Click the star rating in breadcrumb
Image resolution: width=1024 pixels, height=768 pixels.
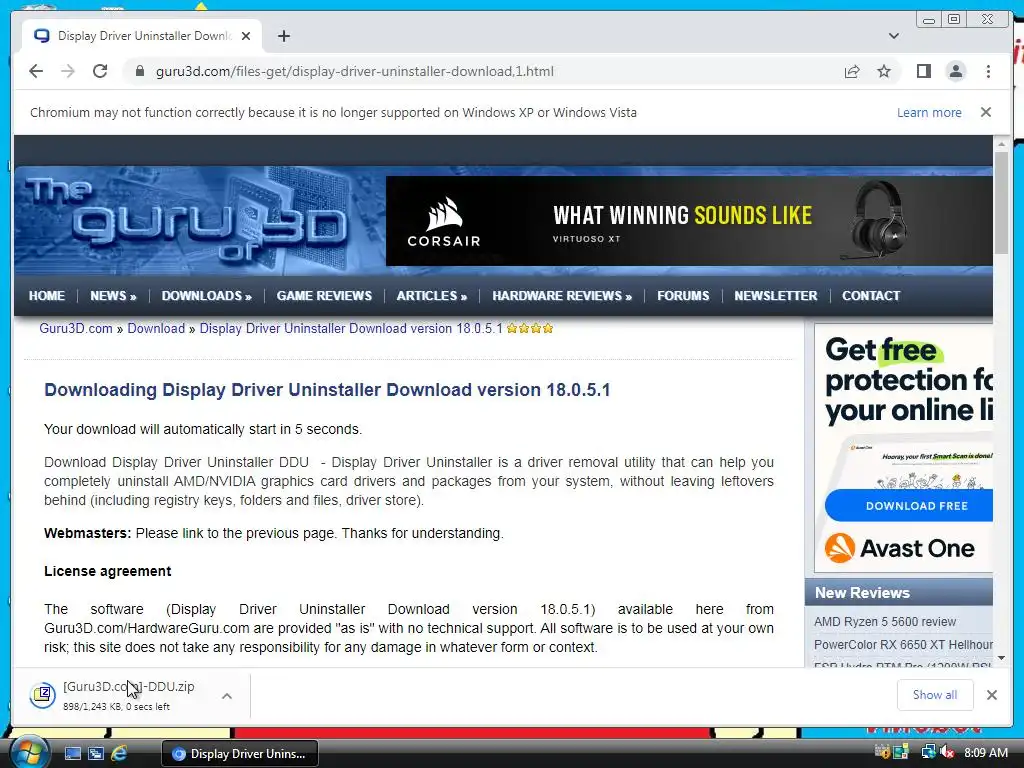[530, 328]
